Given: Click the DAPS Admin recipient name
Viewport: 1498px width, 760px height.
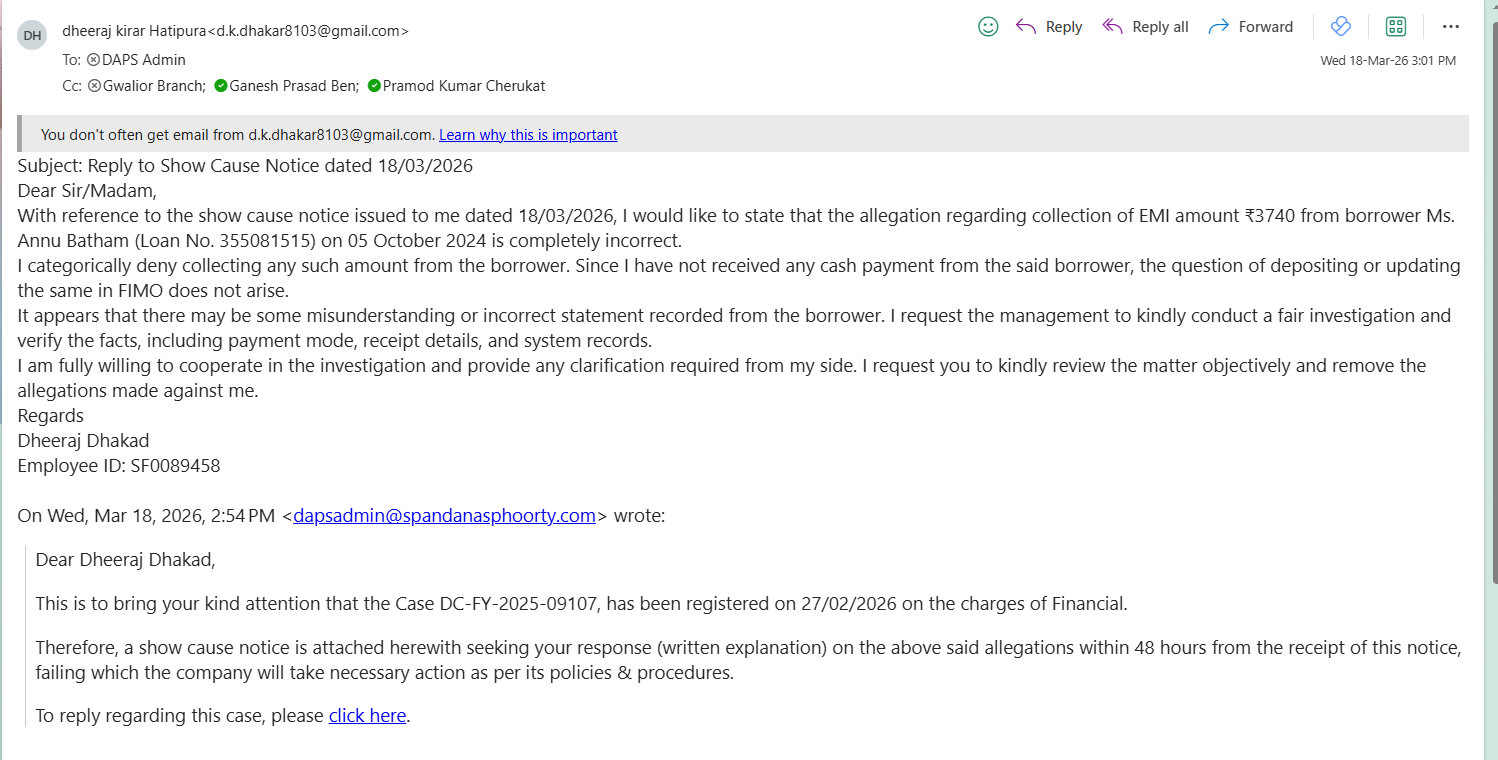Looking at the screenshot, I should coord(144,60).
